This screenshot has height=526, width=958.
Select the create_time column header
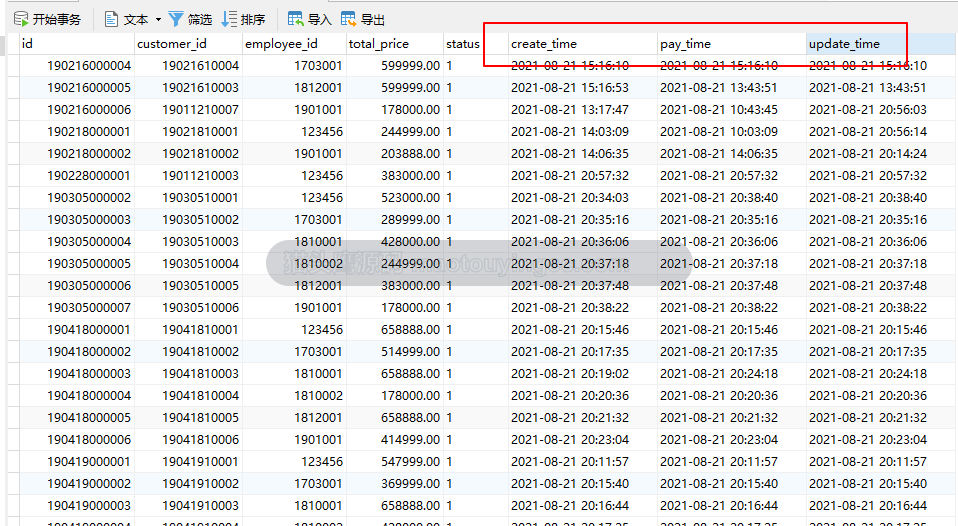[583, 44]
